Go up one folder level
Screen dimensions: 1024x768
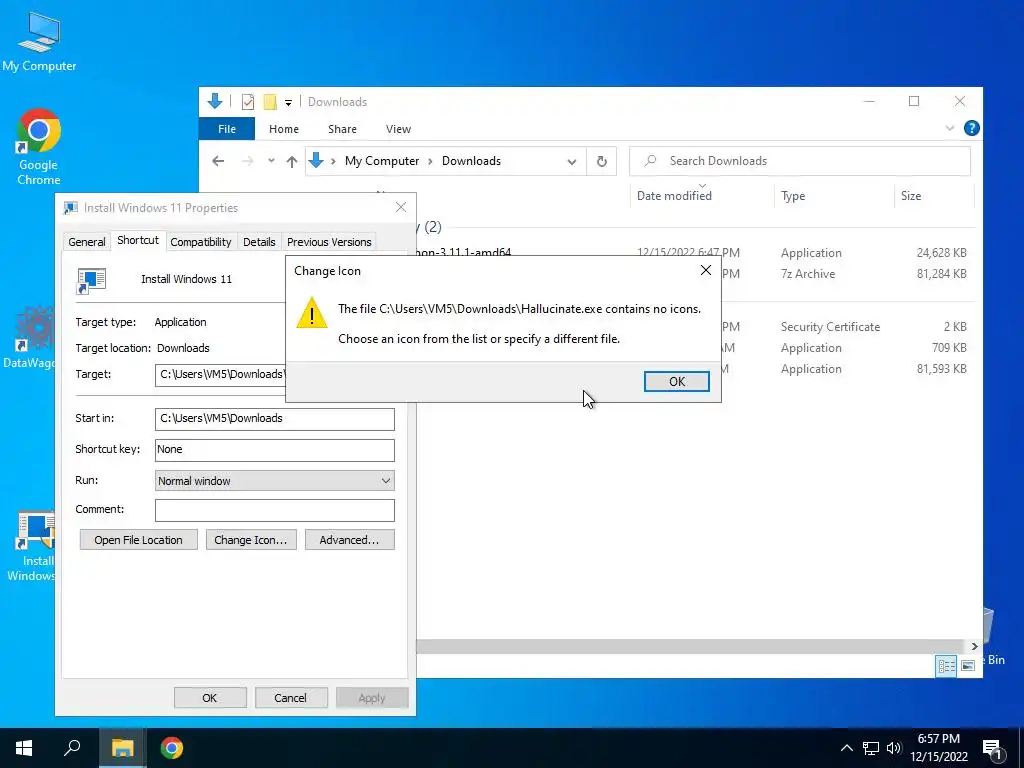291,161
